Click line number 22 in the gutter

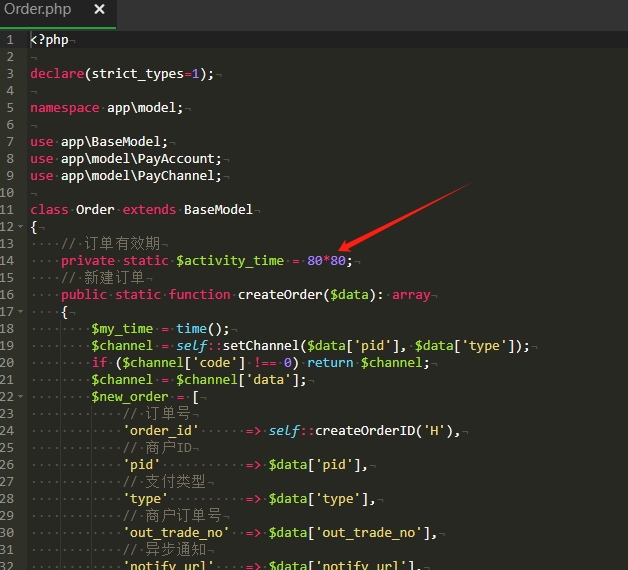click(7, 397)
